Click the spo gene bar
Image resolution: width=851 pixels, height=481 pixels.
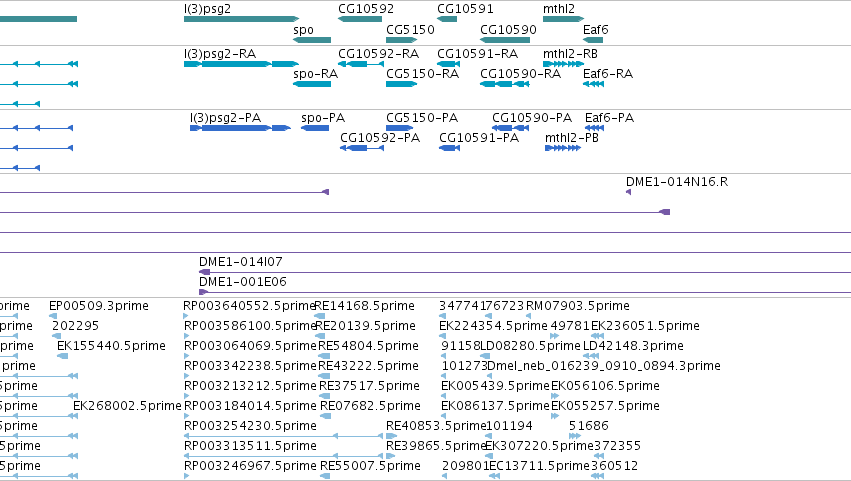coord(312,40)
